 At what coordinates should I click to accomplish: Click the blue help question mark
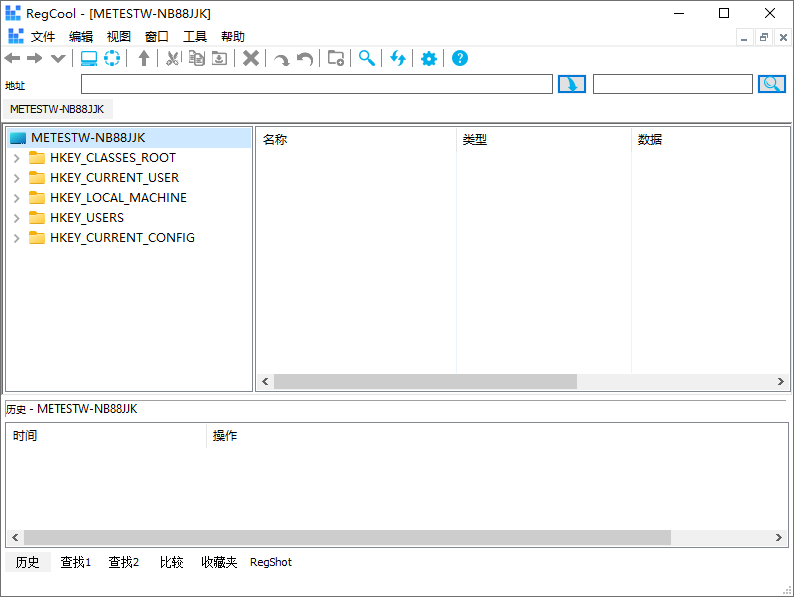pos(460,59)
